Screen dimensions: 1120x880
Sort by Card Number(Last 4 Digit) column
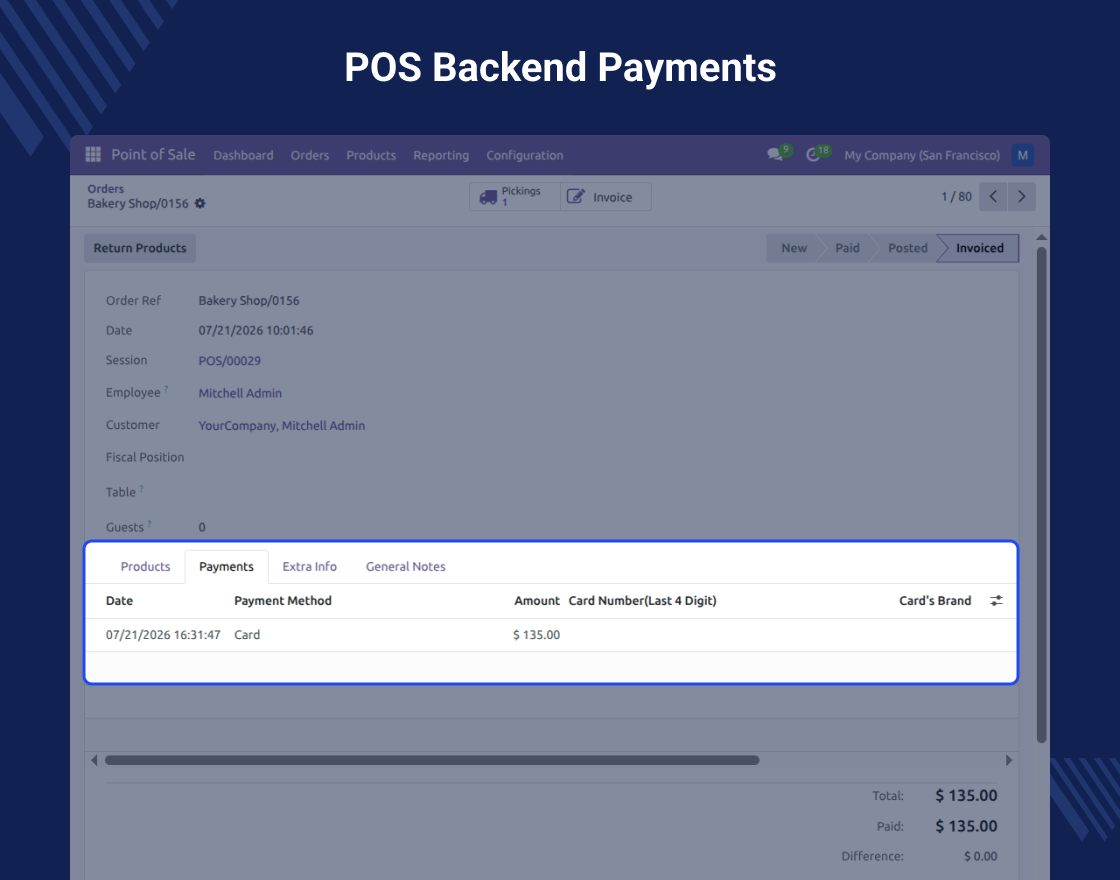pyautogui.click(x=642, y=601)
